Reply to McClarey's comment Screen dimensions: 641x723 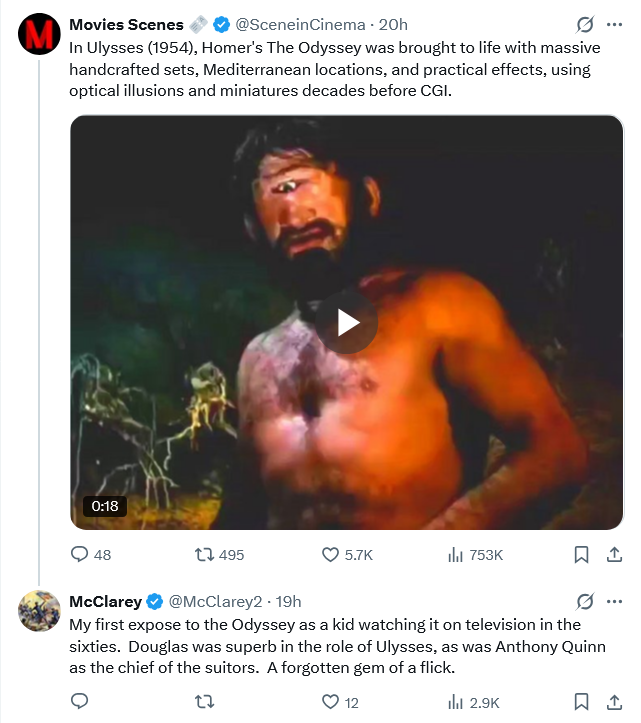[x=79, y=702]
